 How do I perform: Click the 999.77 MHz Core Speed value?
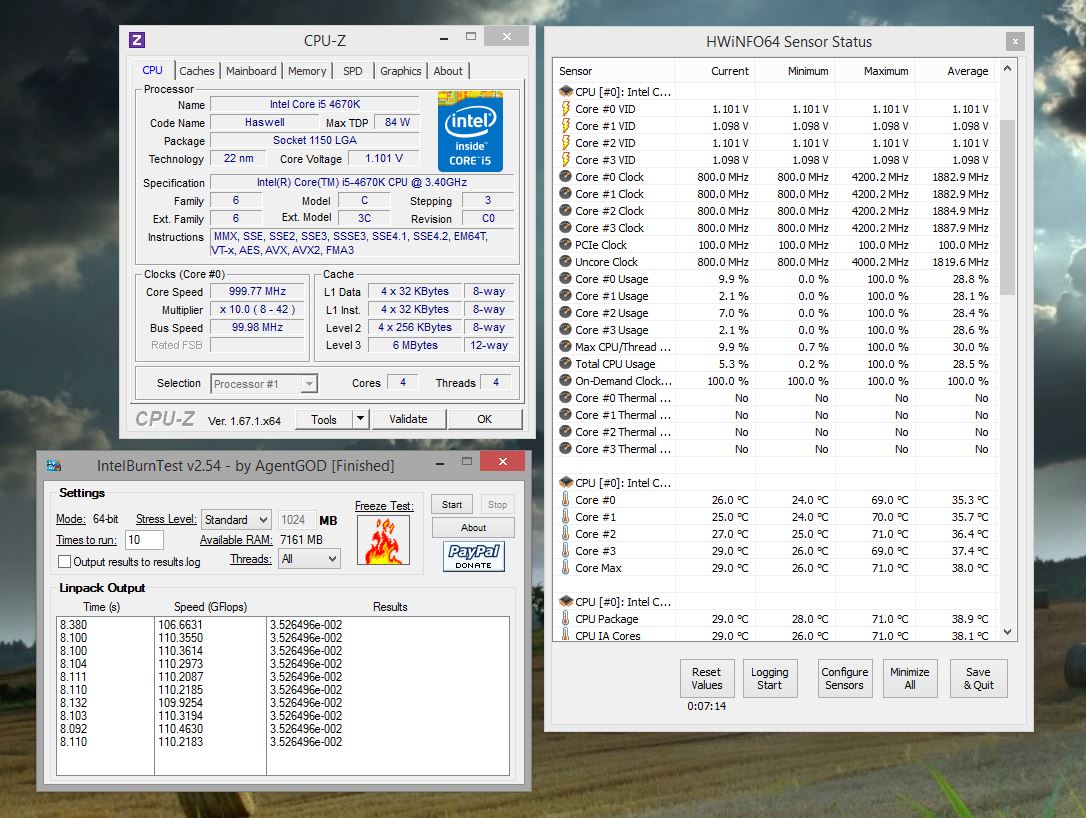pyautogui.click(x=257, y=292)
